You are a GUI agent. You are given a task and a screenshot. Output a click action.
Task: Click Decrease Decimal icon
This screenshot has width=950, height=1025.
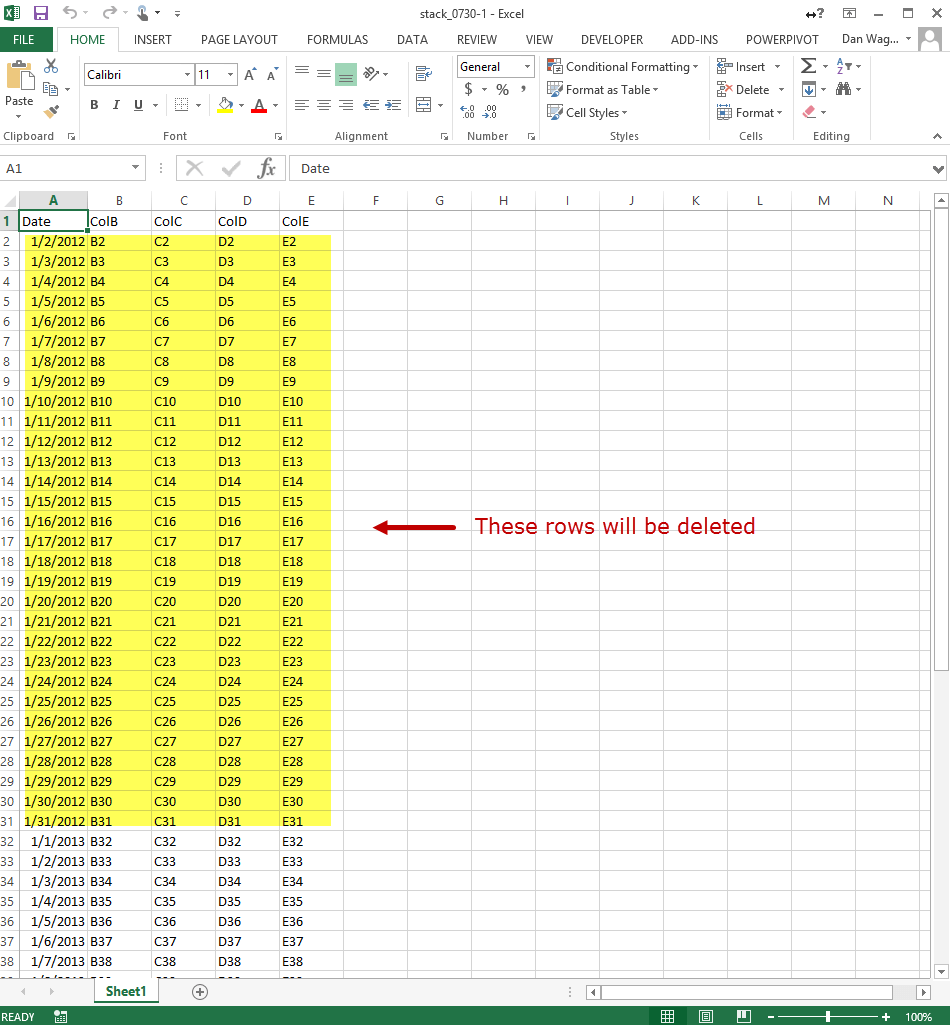tap(490, 112)
